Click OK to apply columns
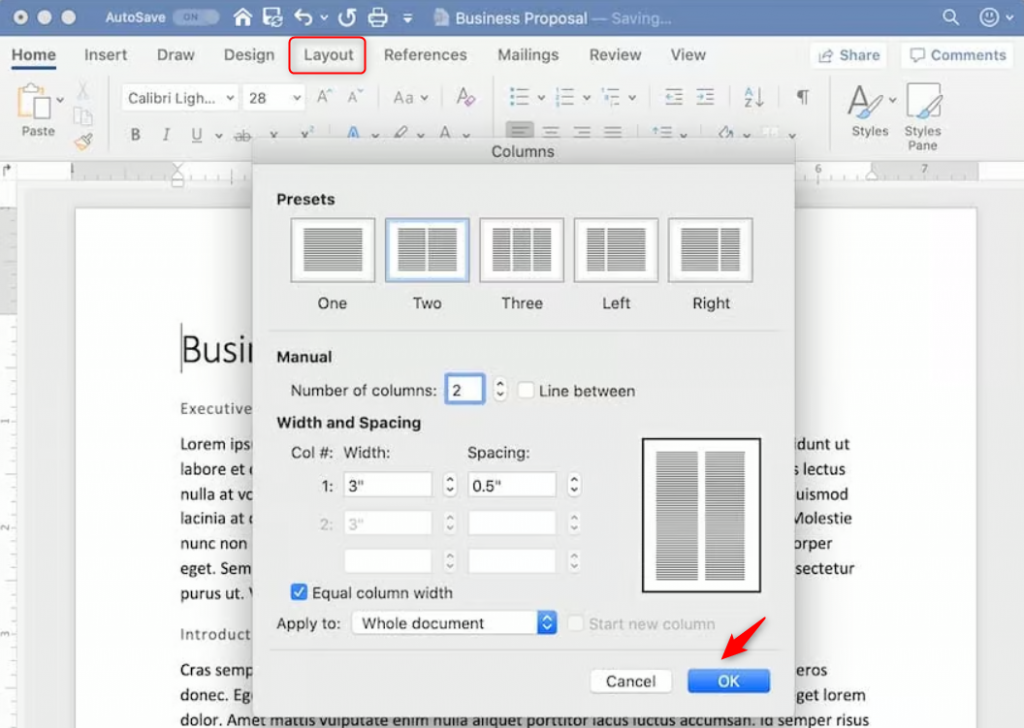Viewport: 1024px width, 728px height. tap(728, 681)
